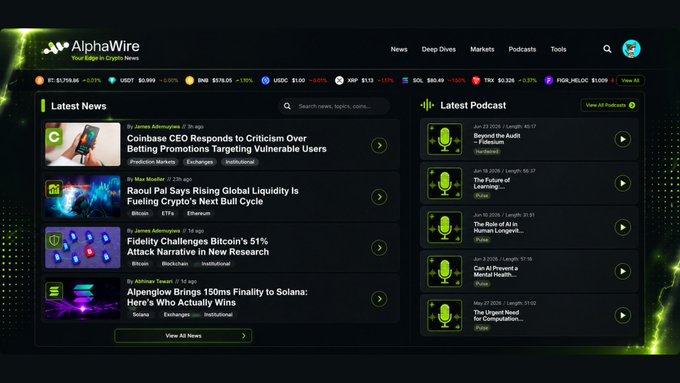Click Can AI Prevent microphone thumbnail

tap(445, 272)
